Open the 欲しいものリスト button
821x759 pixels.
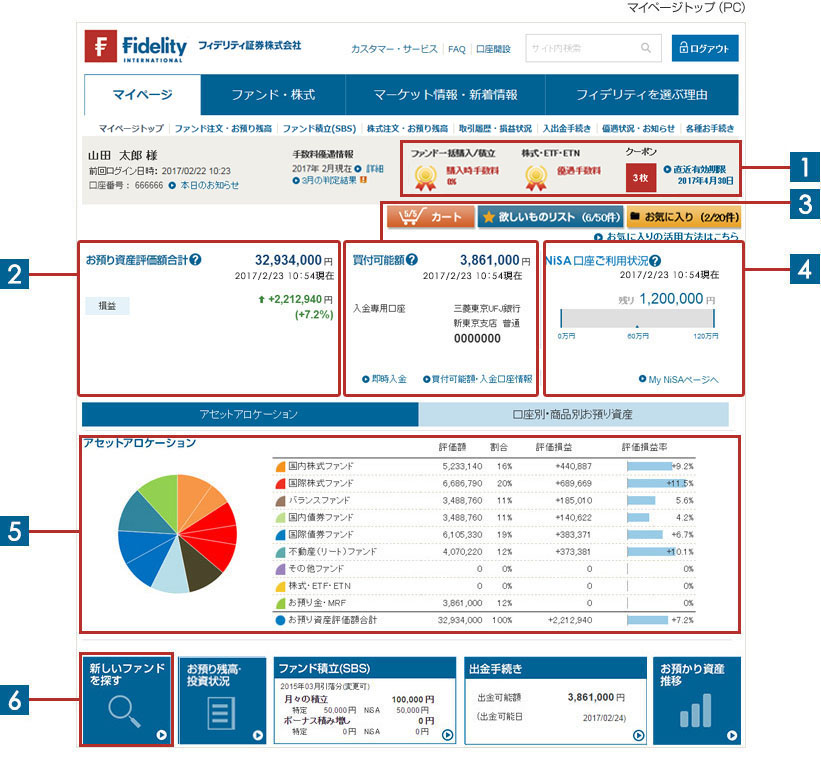coord(551,217)
